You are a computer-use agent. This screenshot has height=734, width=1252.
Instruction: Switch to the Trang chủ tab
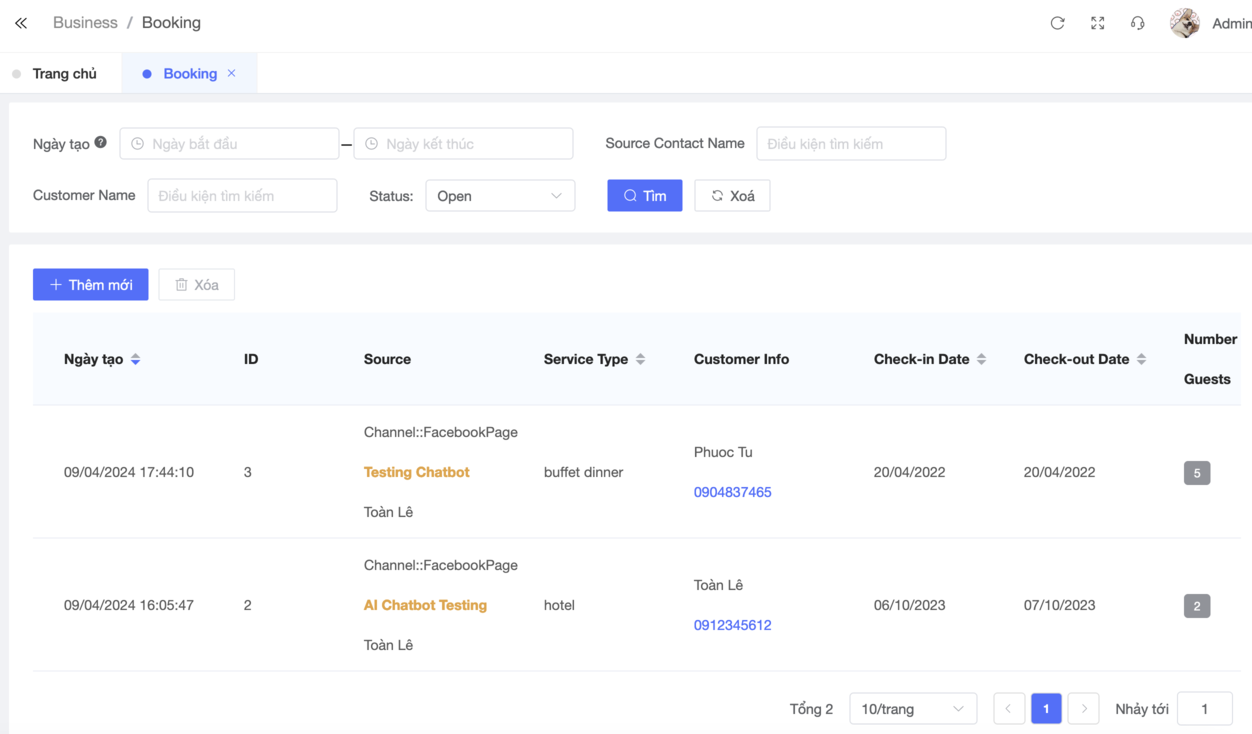tap(64, 74)
